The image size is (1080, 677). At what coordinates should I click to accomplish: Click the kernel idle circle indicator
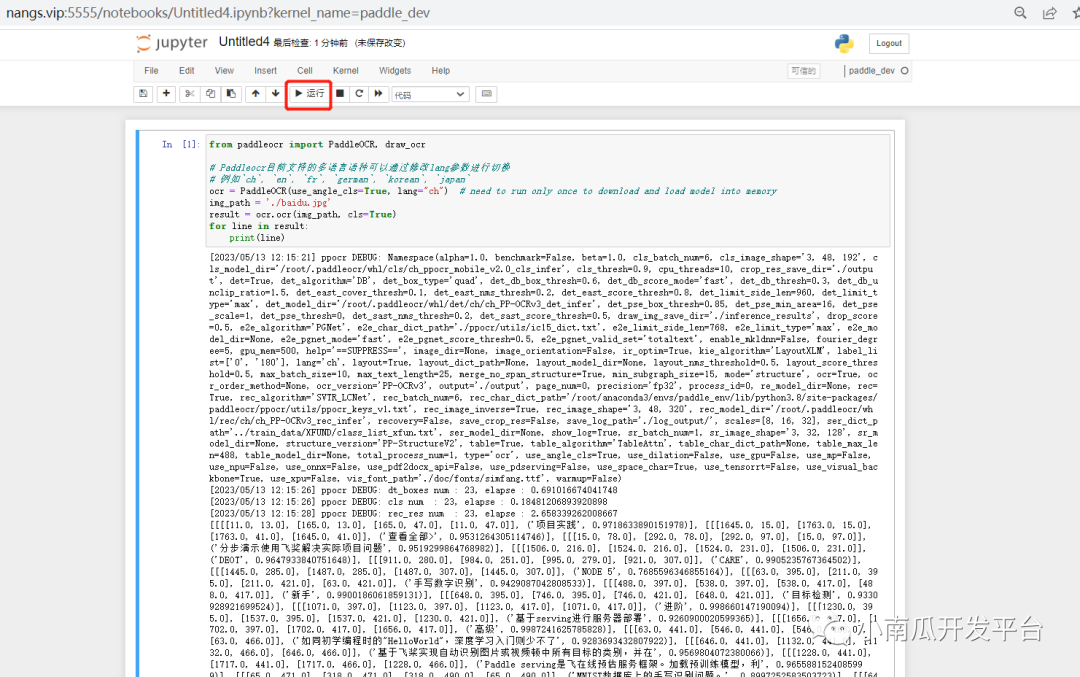tap(904, 71)
